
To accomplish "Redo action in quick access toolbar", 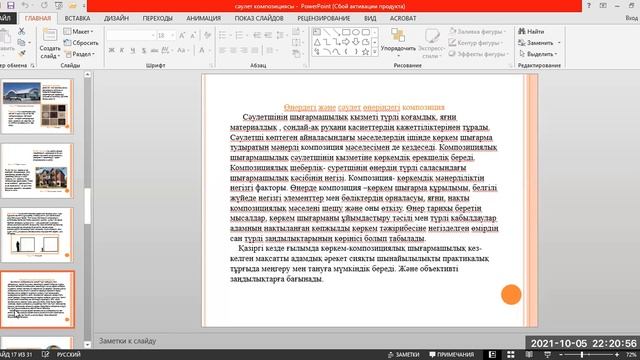I will click(x=44, y=6).
